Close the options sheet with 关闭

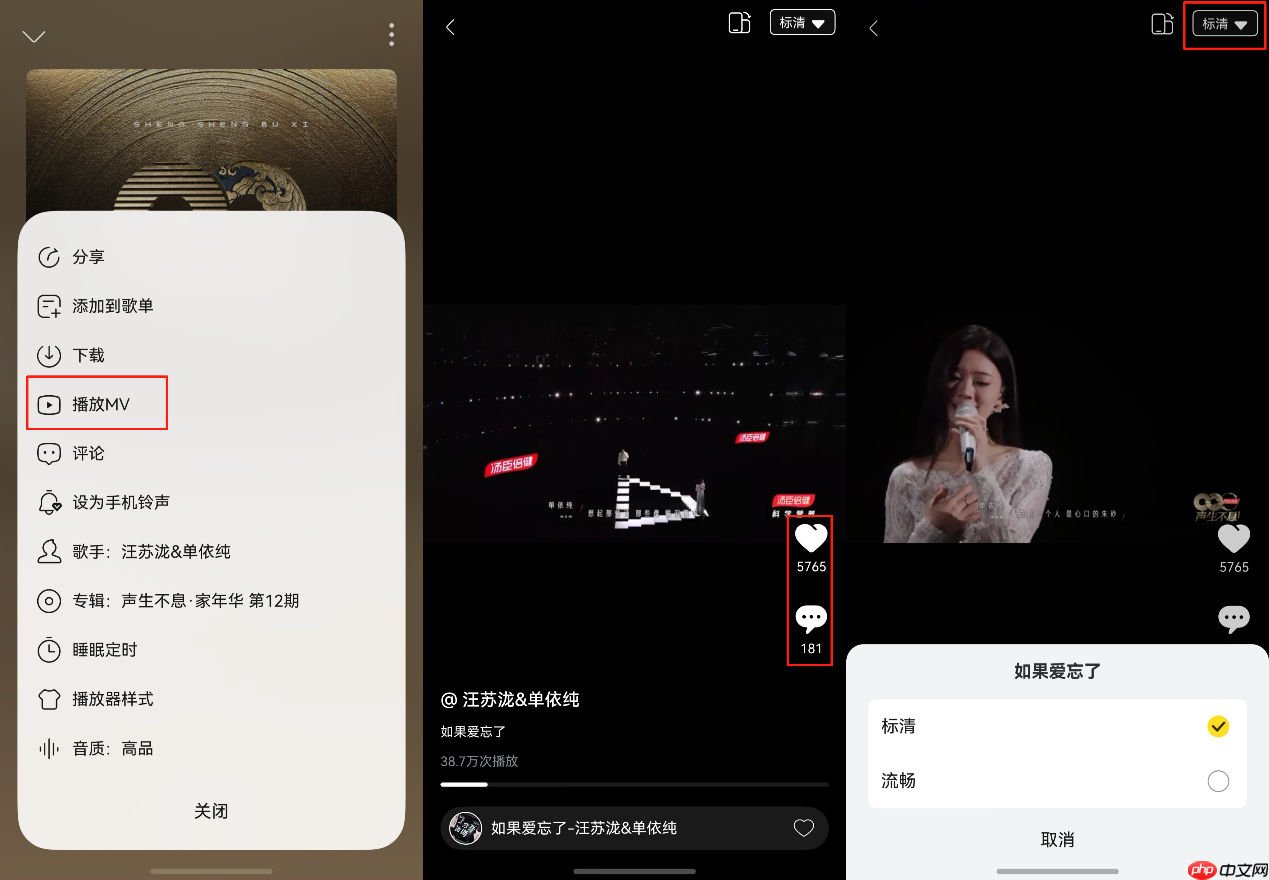[211, 811]
